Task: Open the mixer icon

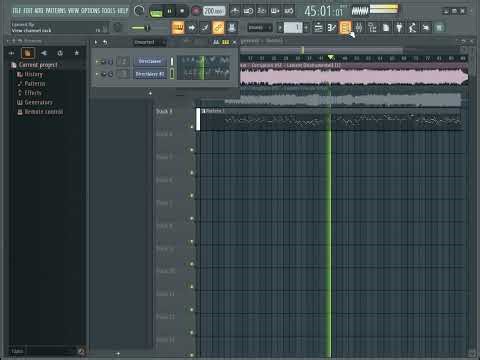Action: 359,28
